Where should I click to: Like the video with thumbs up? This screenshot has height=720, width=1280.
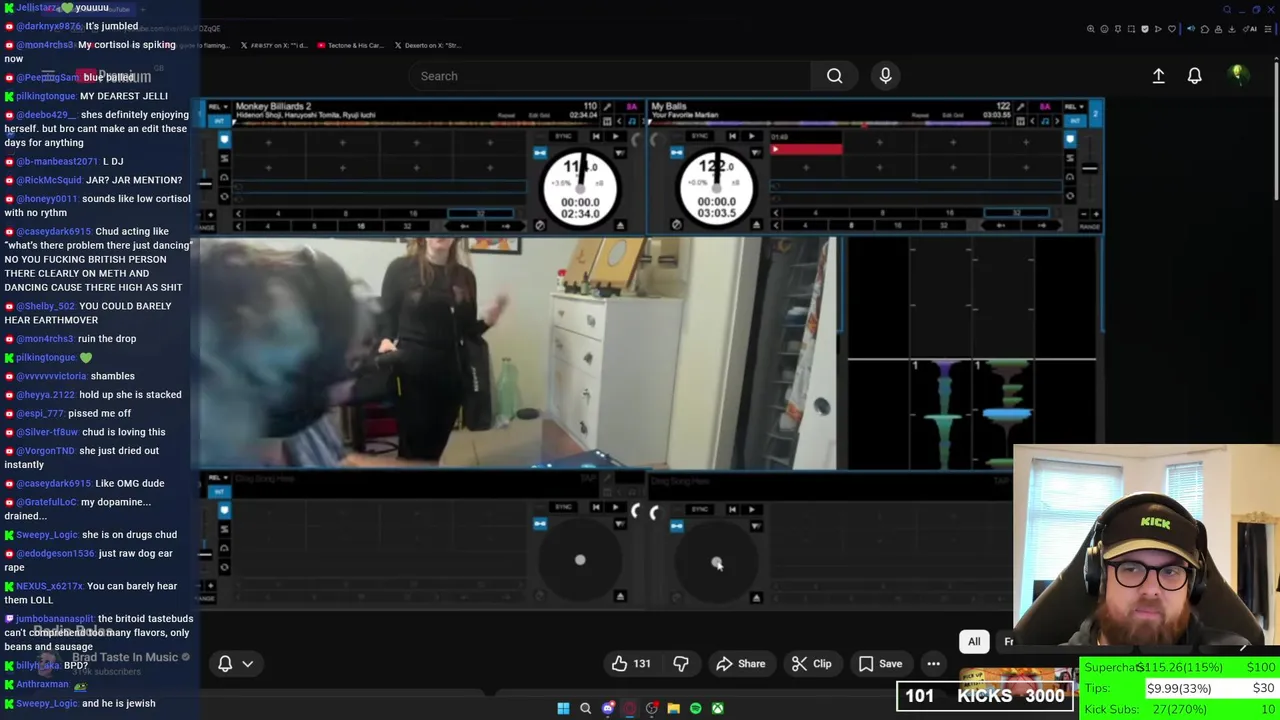click(632, 664)
